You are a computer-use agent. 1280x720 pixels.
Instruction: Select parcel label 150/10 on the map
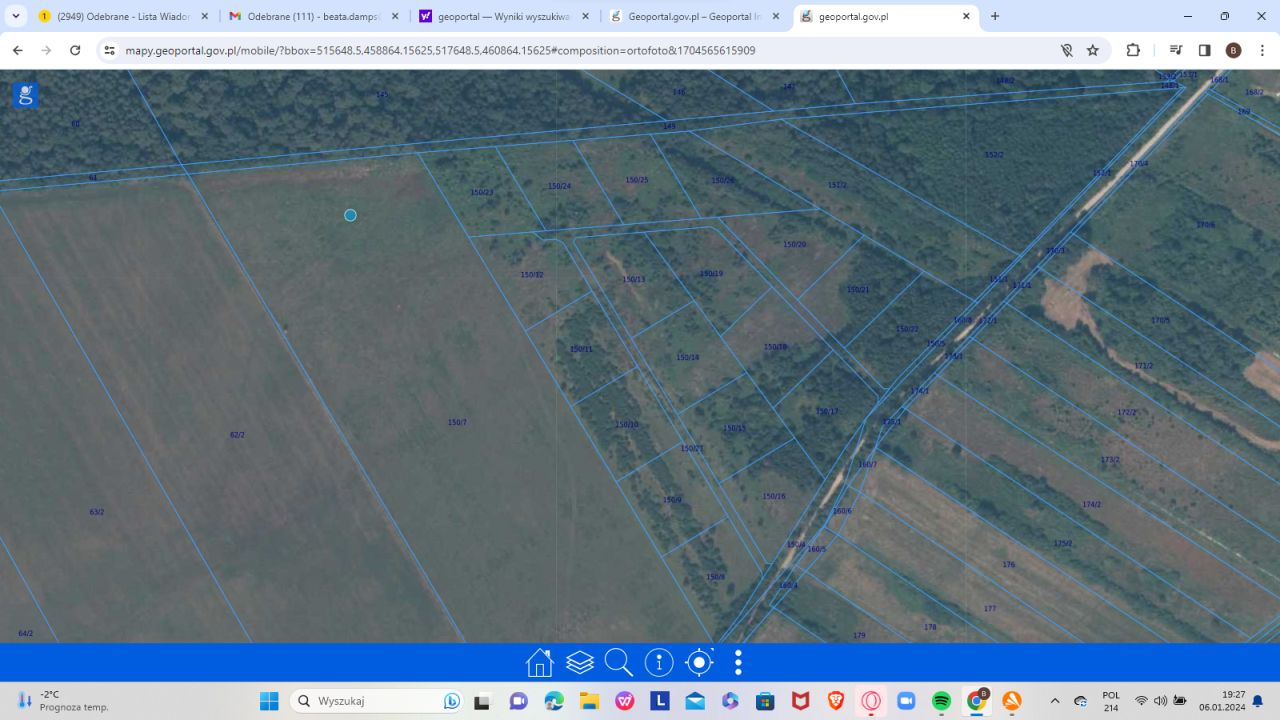[x=627, y=425]
